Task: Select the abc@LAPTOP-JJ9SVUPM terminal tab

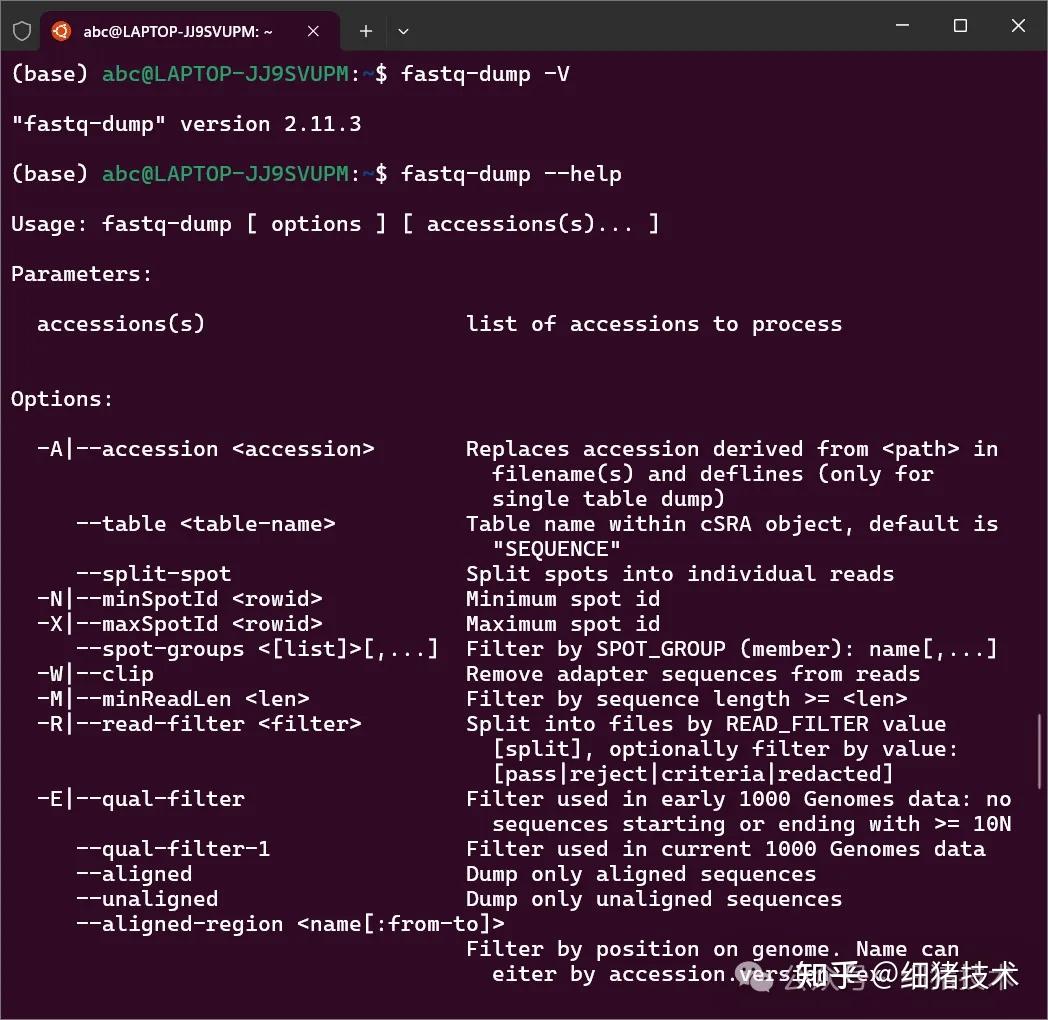Action: click(180, 30)
